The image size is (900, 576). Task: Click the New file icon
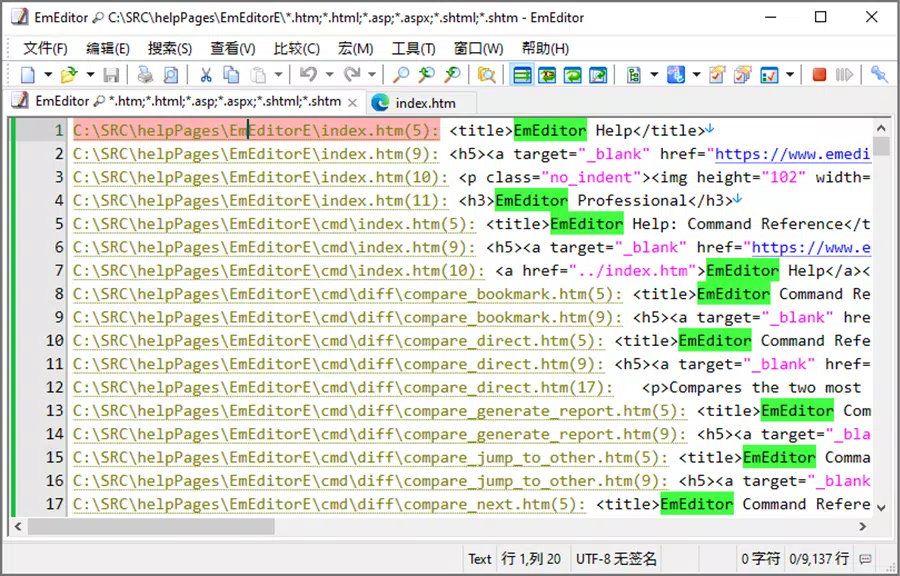click(x=28, y=75)
